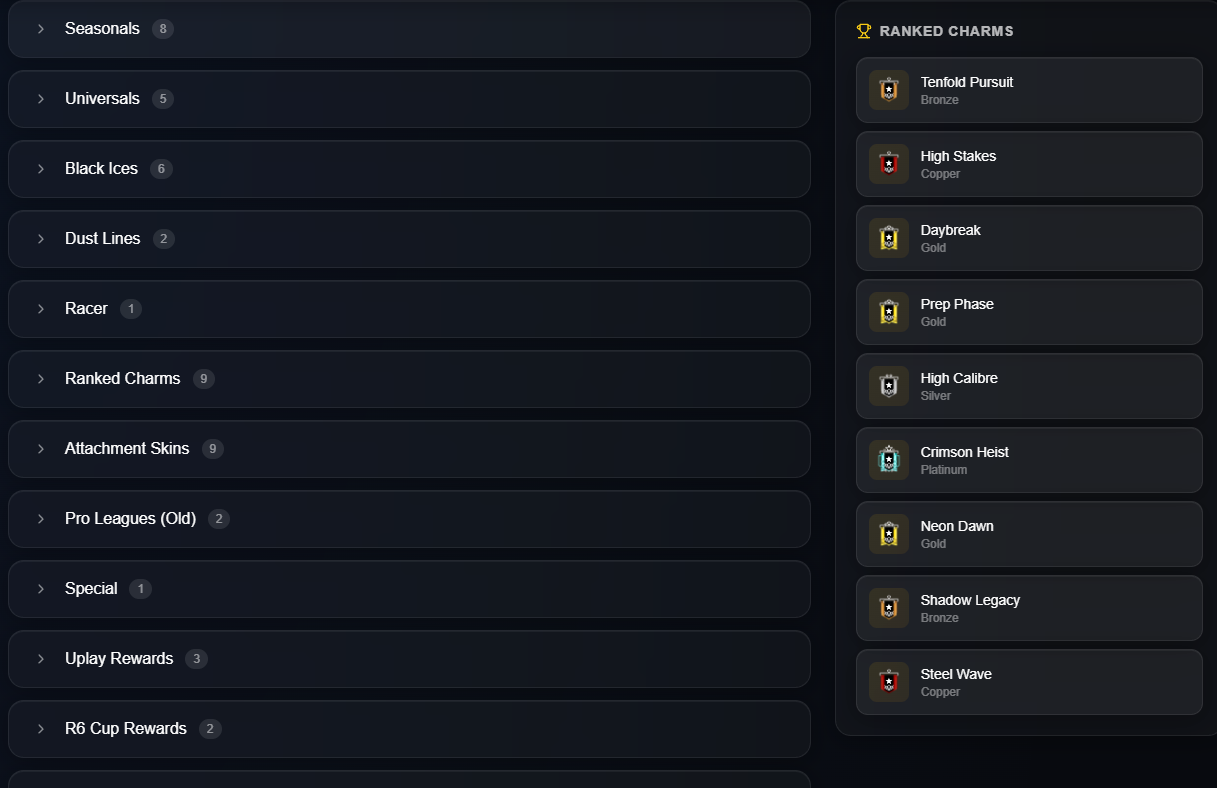The image size is (1217, 788).
Task: Open the Universals category row
Action: tap(409, 99)
